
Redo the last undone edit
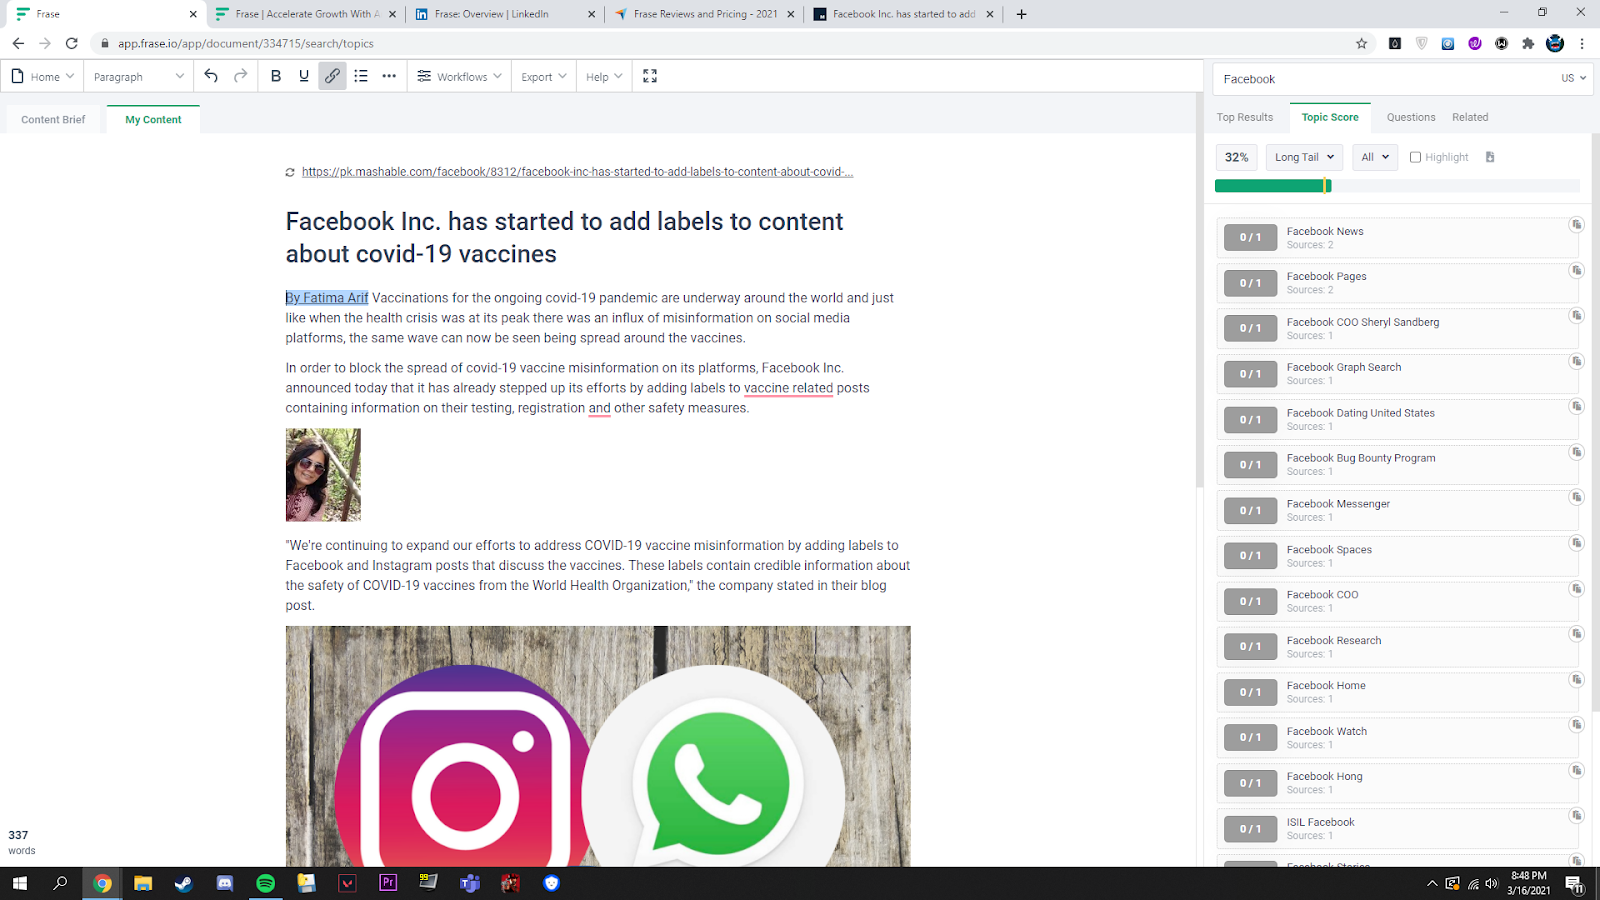point(240,76)
